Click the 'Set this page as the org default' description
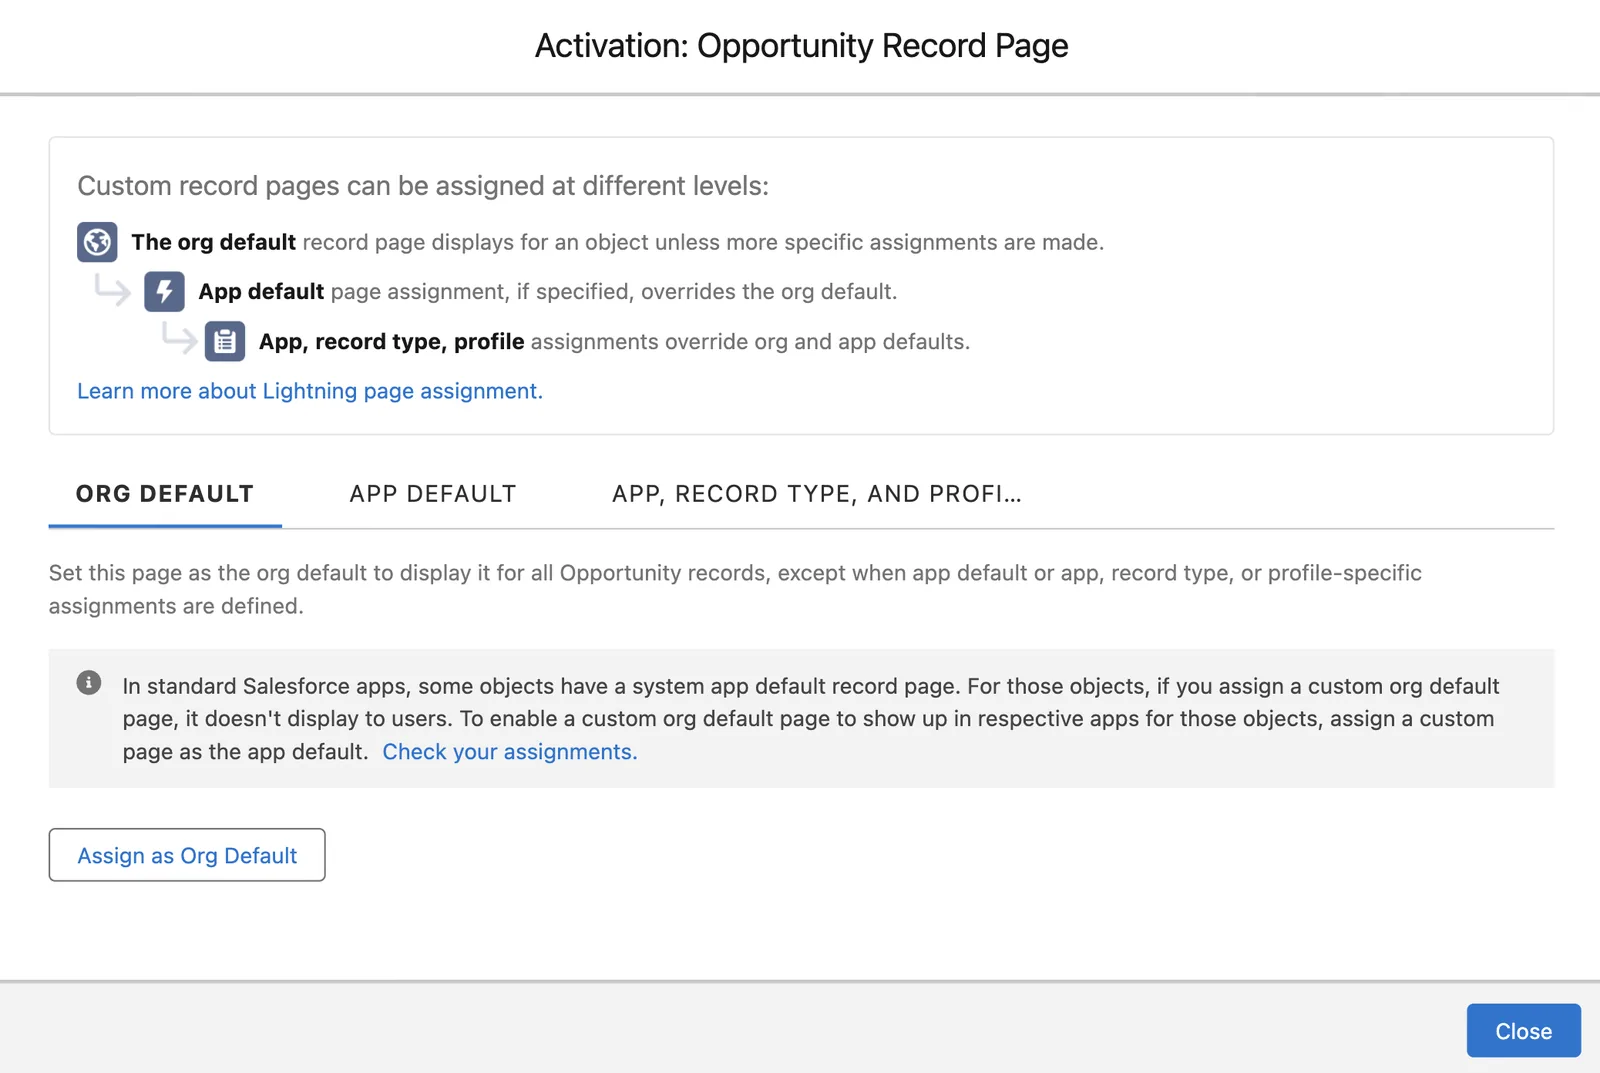This screenshot has width=1600, height=1073. pos(735,589)
